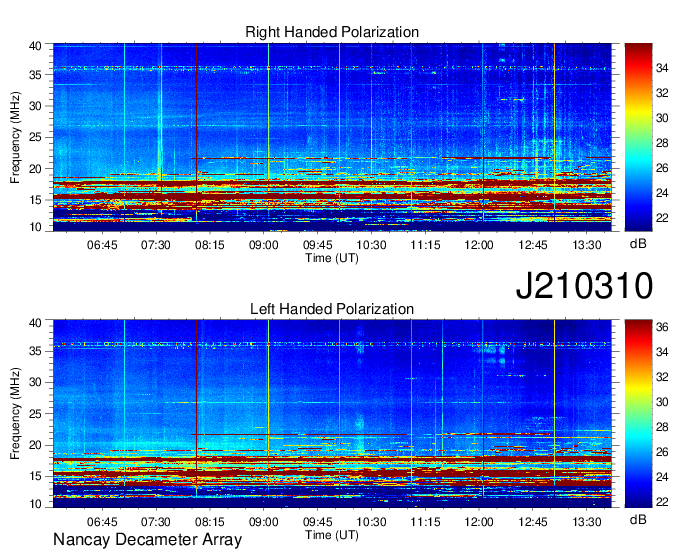Image resolution: width=680 pixels, height=552 pixels.
Task: Click the 36 value on lower color bar
Action: point(662,327)
